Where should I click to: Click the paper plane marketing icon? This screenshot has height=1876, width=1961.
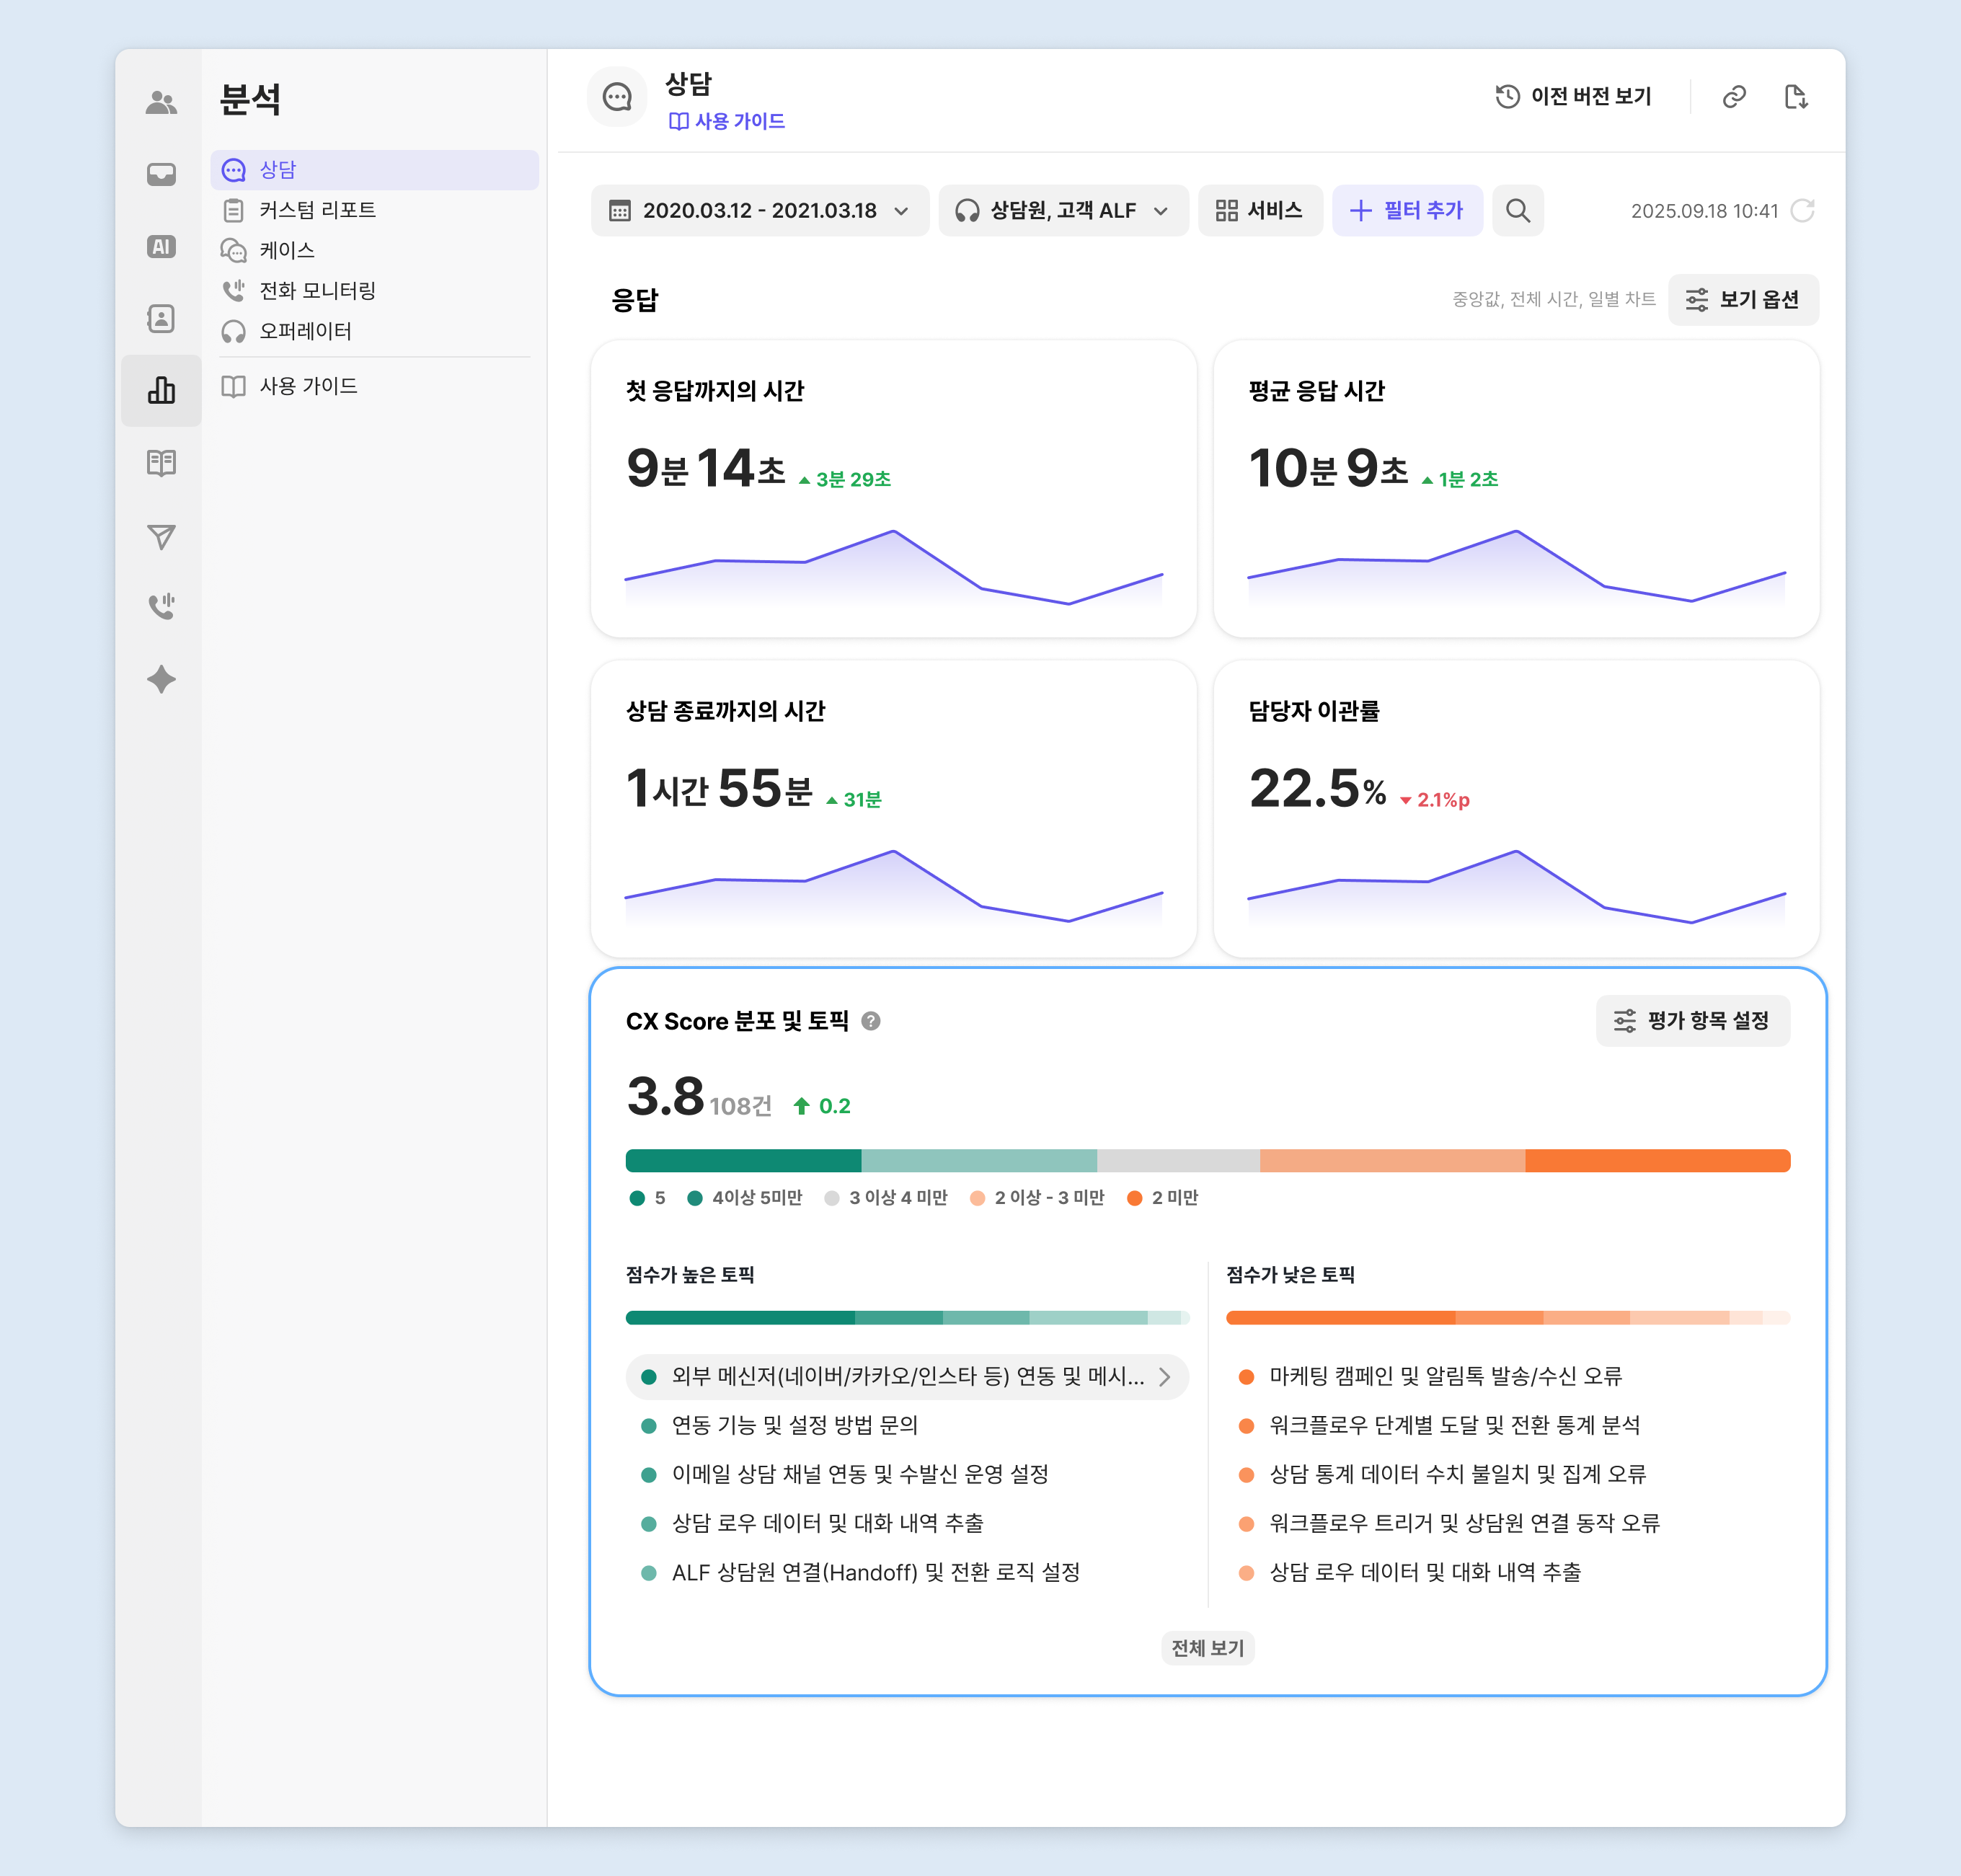pyautogui.click(x=161, y=537)
